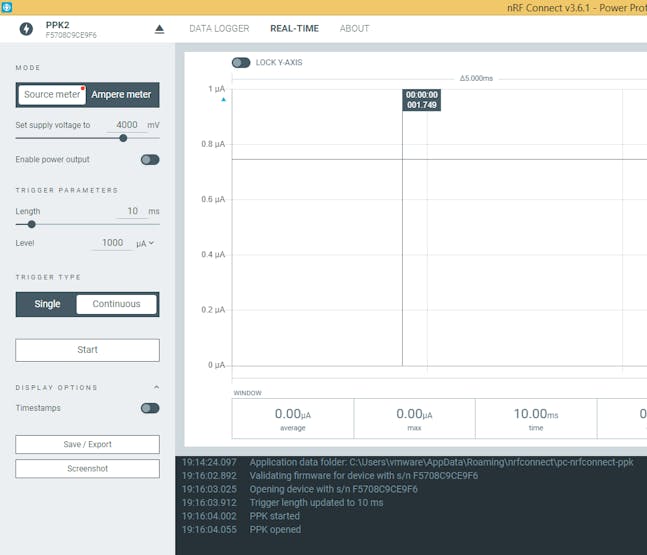Click the trigger Level value input field
This screenshot has width=647, height=555.
(x=112, y=243)
